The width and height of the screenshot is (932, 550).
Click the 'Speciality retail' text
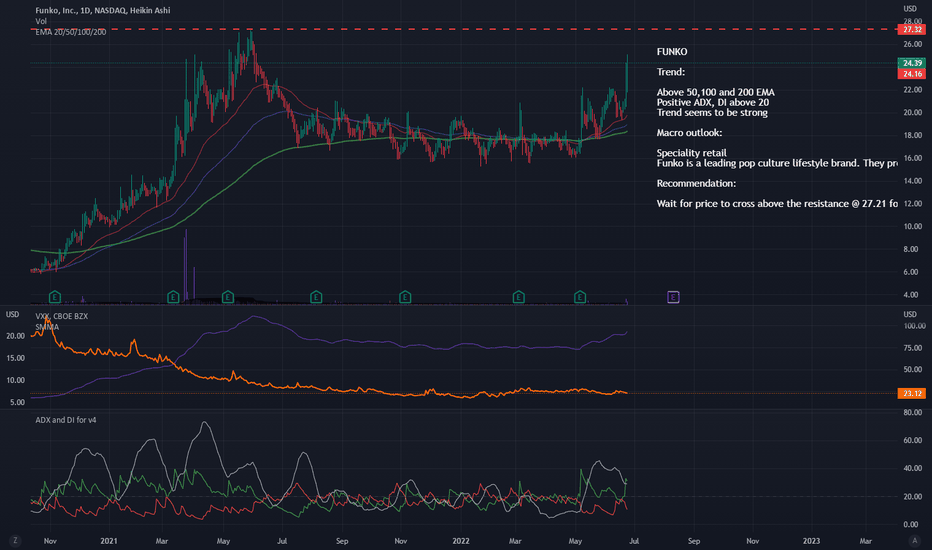click(691, 153)
